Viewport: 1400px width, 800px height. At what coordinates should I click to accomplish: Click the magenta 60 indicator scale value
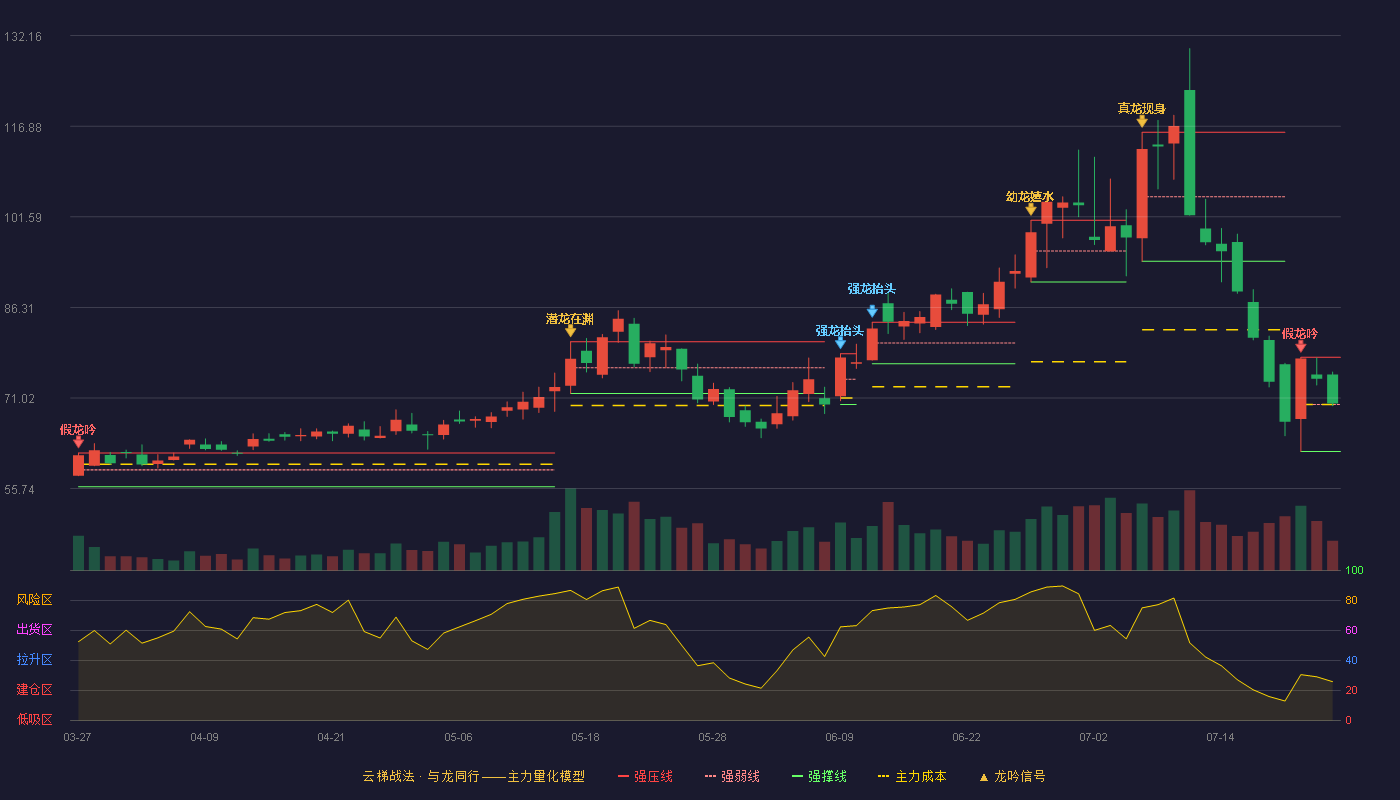click(x=1351, y=630)
